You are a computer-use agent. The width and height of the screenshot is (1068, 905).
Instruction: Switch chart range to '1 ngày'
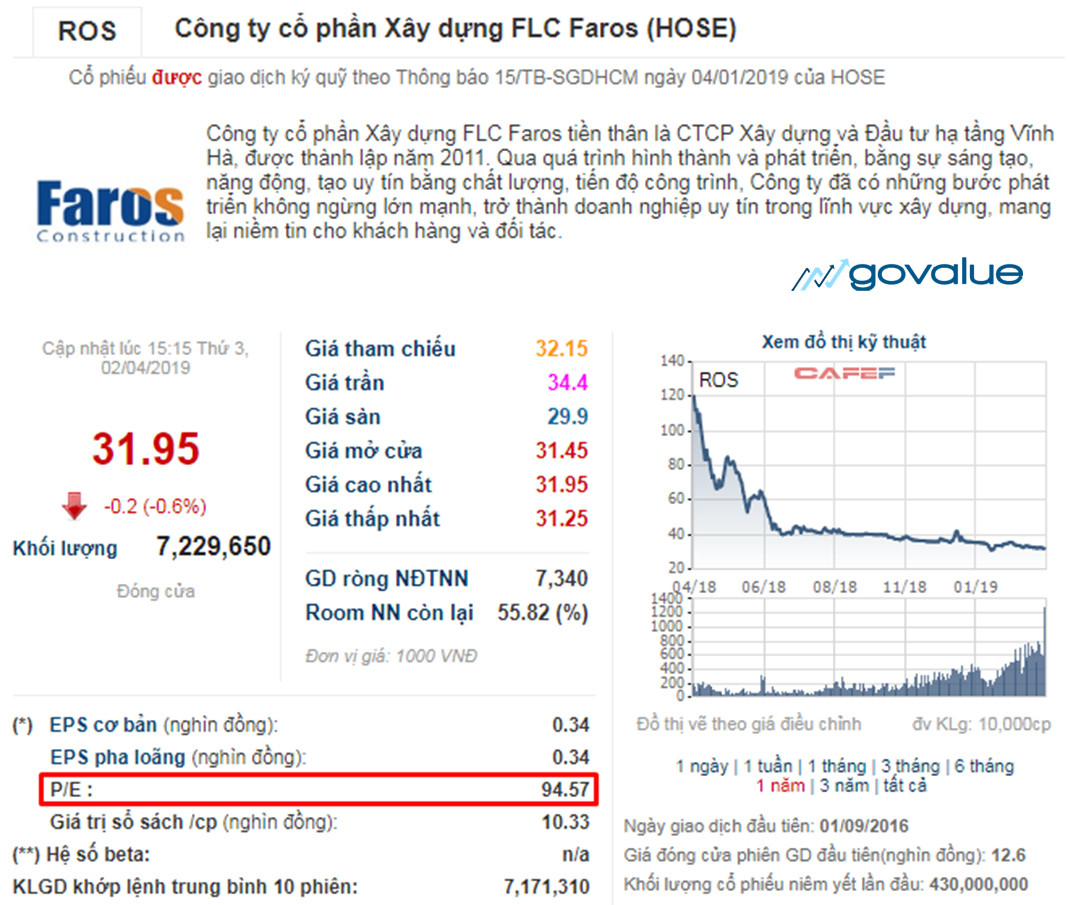702,767
